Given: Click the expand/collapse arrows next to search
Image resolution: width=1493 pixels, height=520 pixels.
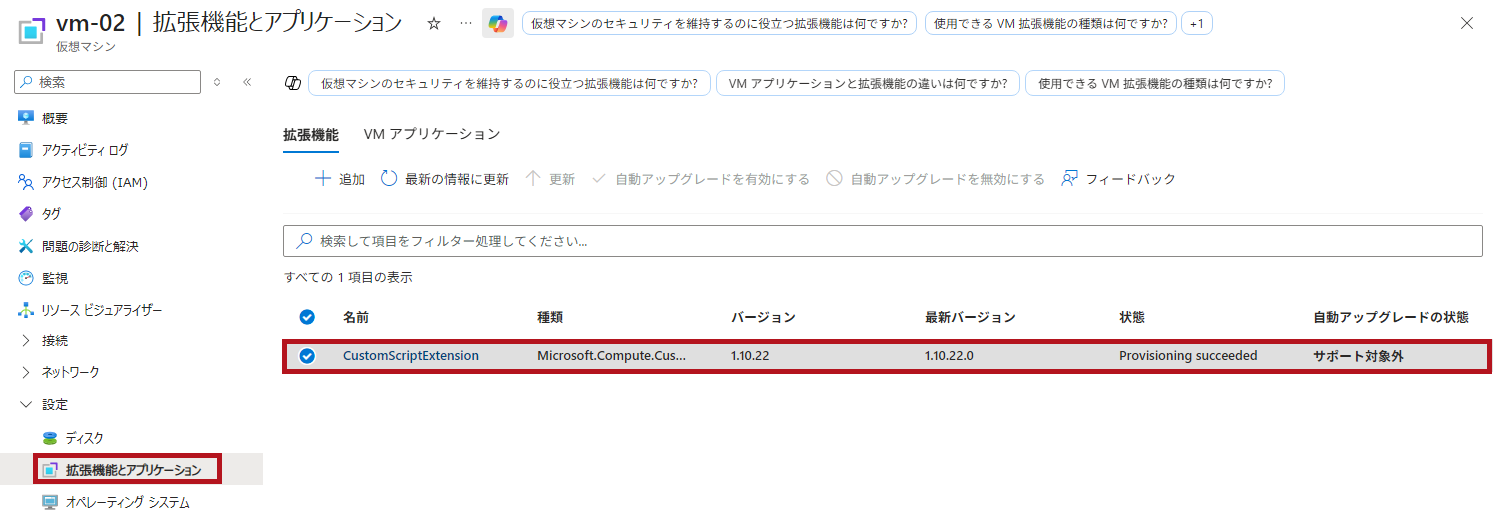Looking at the screenshot, I should [217, 82].
